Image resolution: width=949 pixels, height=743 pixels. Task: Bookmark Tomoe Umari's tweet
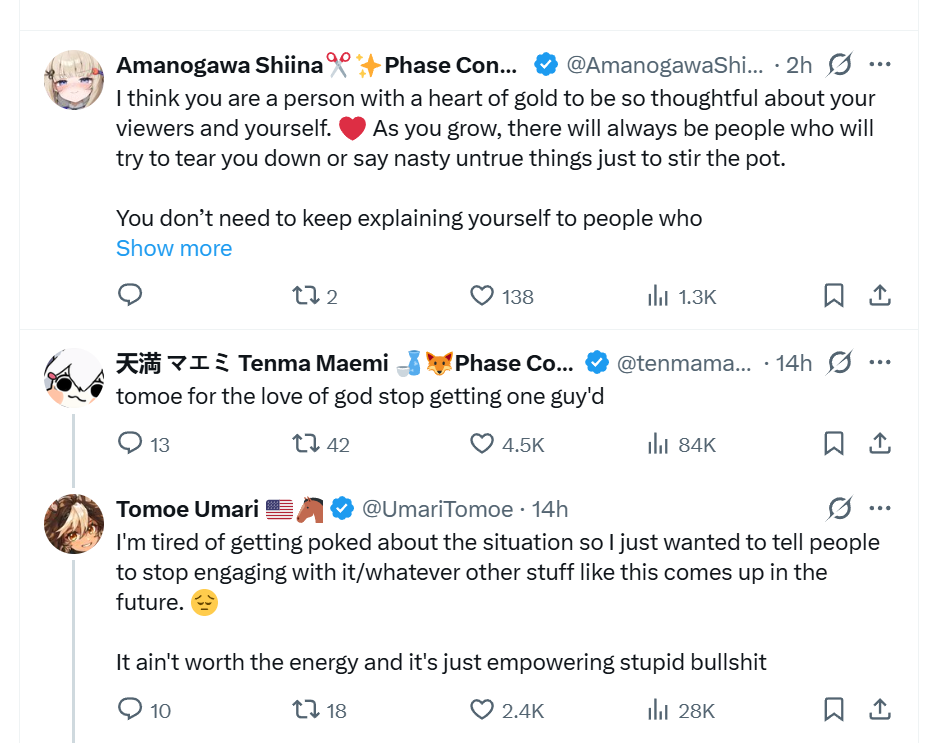point(833,709)
